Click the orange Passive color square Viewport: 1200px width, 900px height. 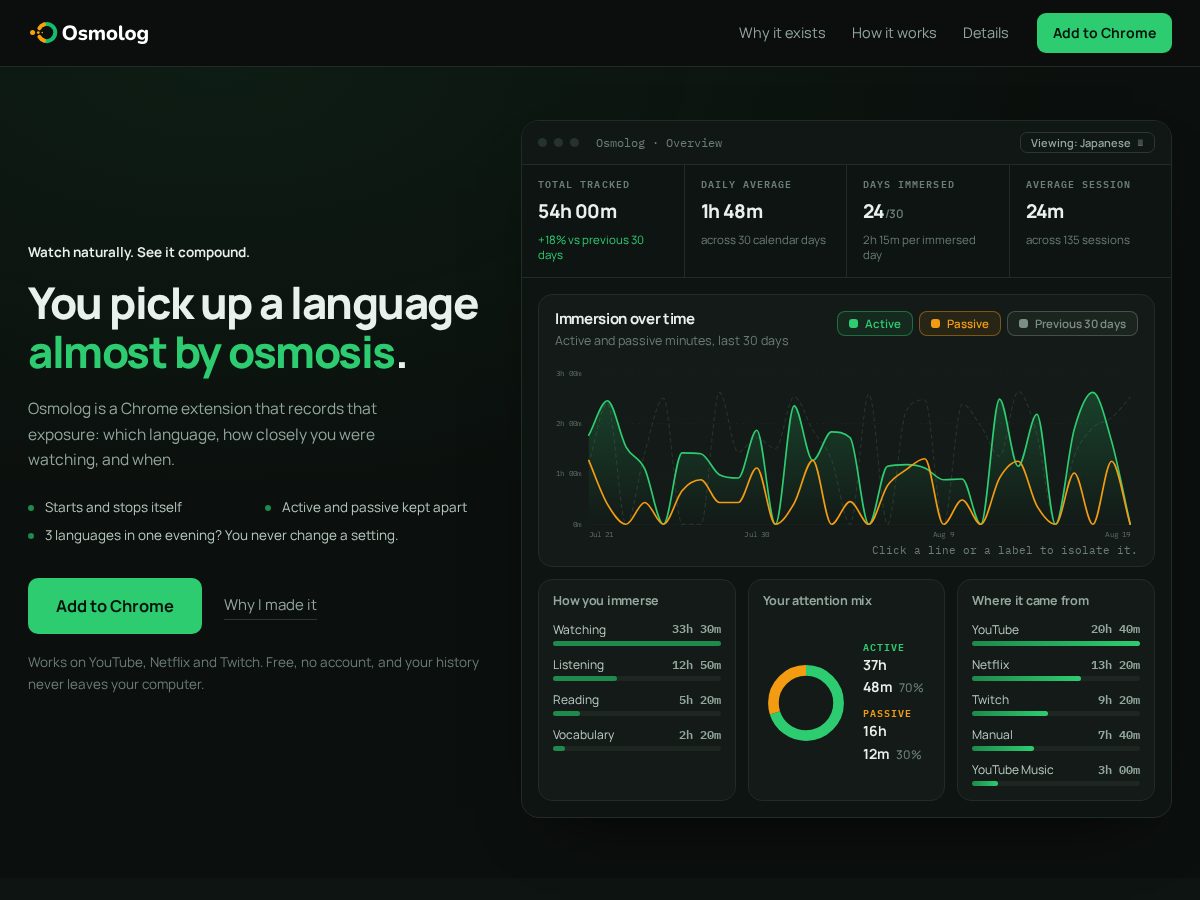point(935,324)
